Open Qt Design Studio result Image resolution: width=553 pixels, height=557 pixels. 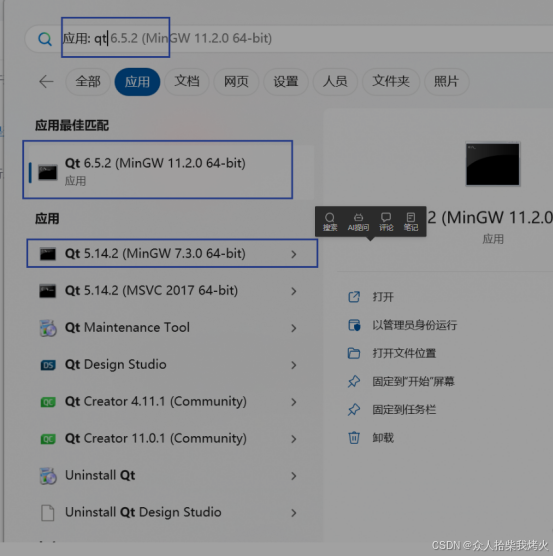[x=172, y=364]
